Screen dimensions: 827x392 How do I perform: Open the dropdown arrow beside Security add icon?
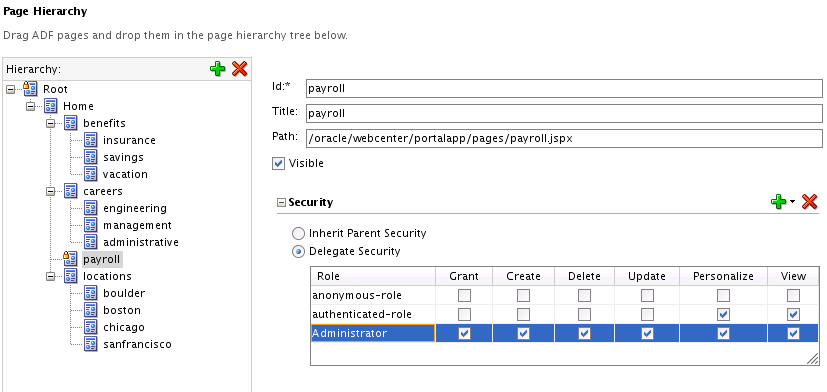click(792, 202)
